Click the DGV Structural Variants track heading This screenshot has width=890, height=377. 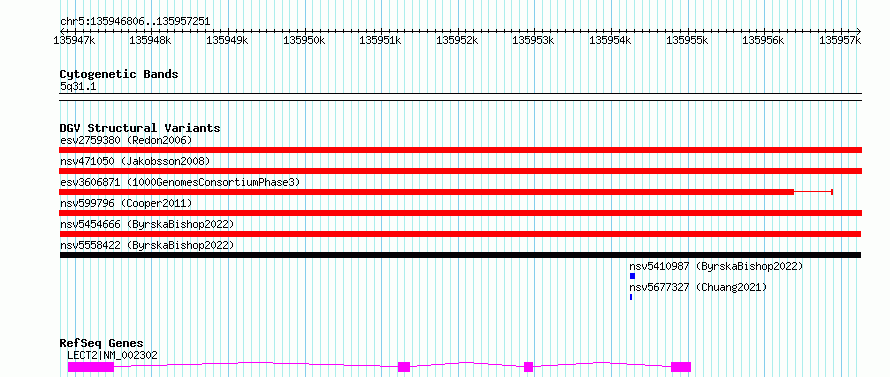tap(140, 128)
